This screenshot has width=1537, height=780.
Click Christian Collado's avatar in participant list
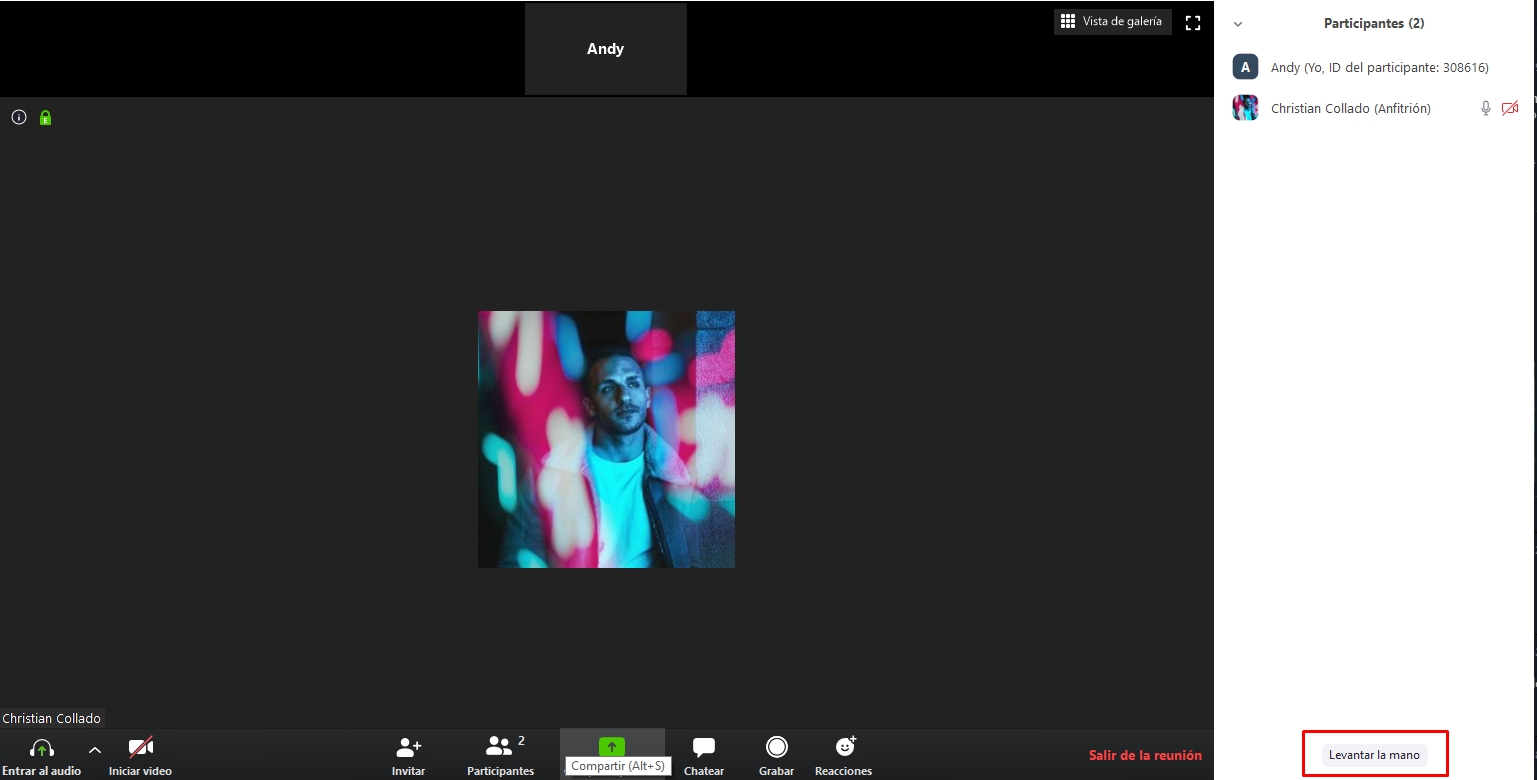pyautogui.click(x=1245, y=108)
